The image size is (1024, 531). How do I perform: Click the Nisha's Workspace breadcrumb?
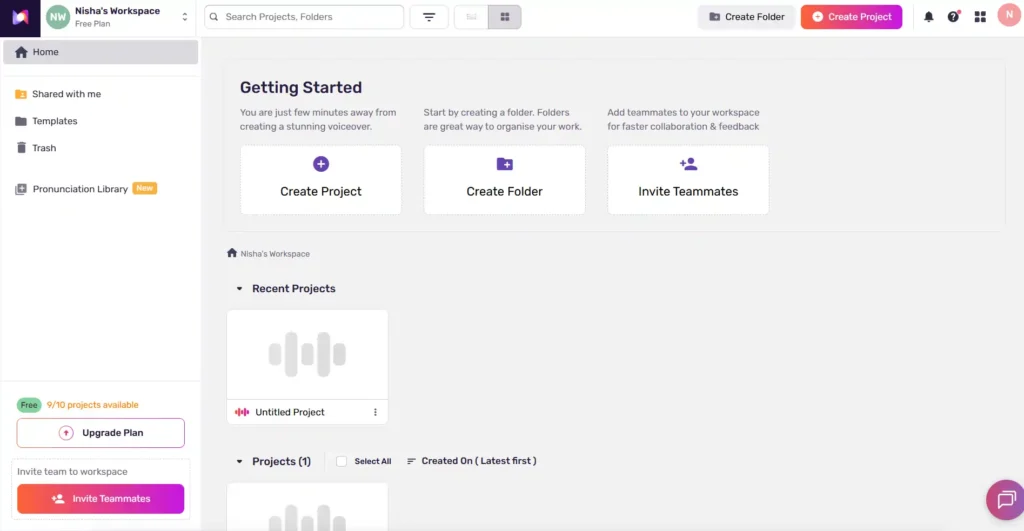[275, 254]
